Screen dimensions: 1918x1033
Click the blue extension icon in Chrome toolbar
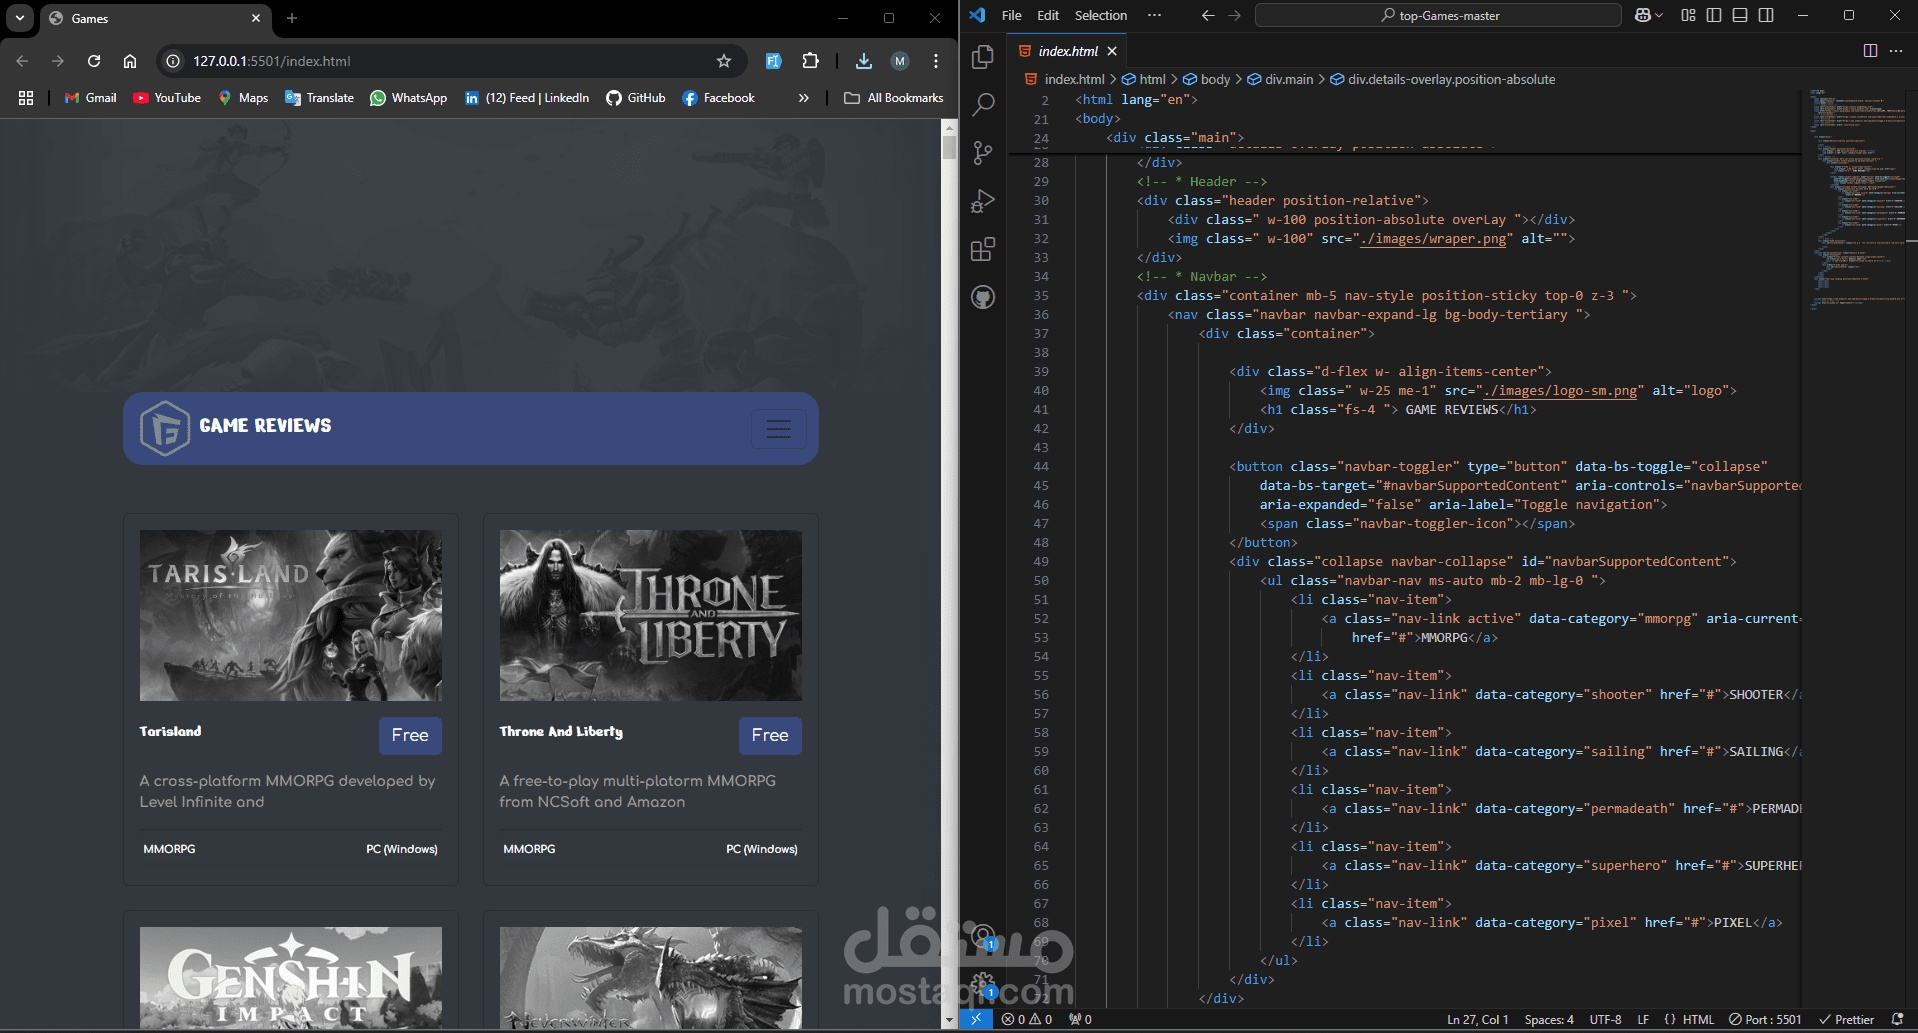click(773, 61)
